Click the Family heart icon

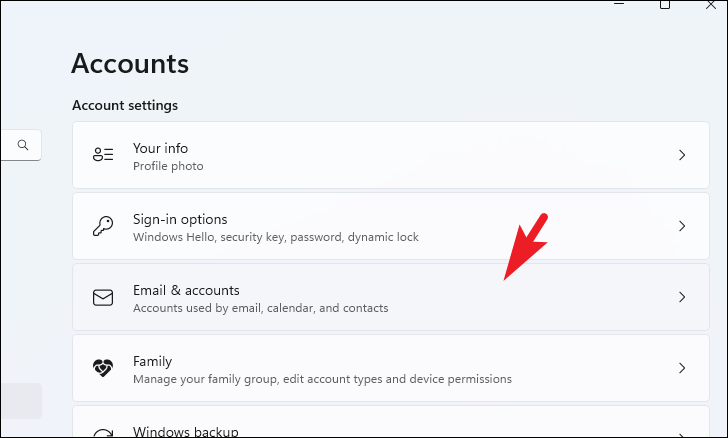[x=103, y=368]
